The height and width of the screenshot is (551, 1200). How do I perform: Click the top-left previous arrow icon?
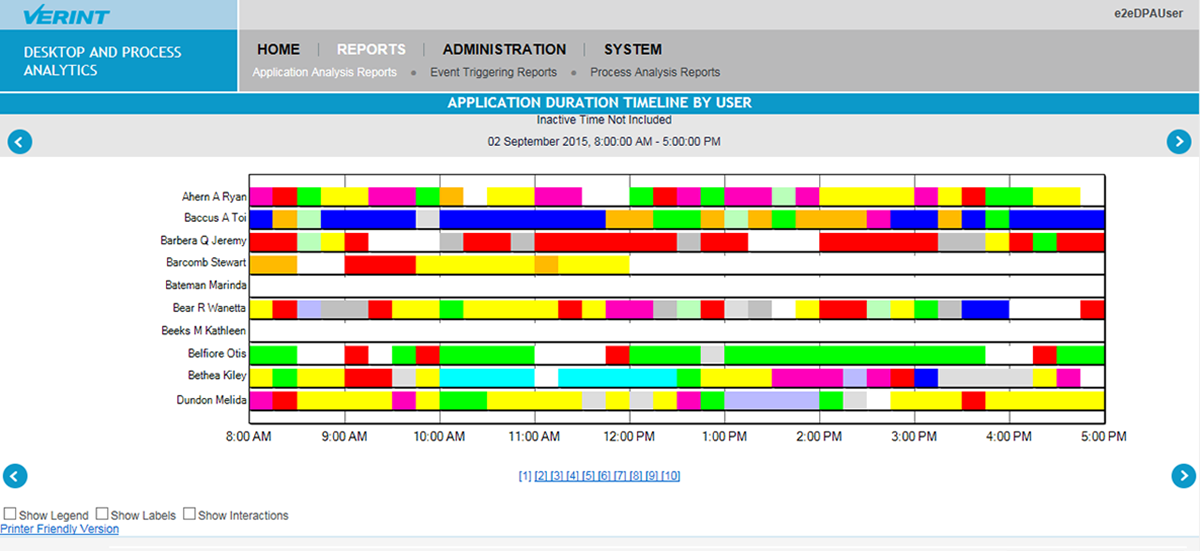20,142
